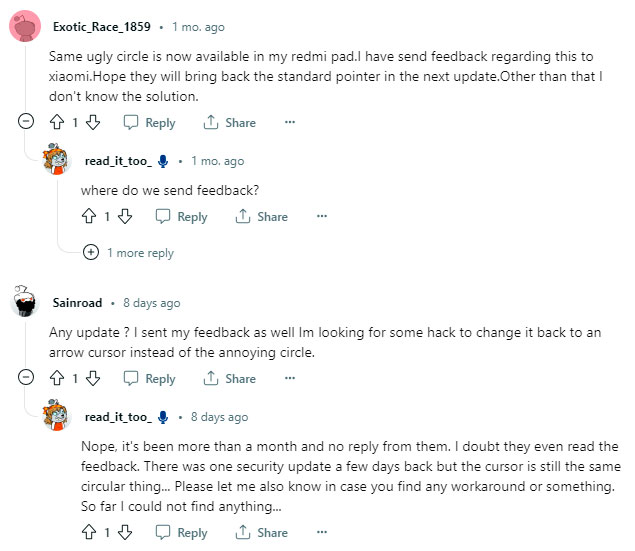Click the "8 days ago" timestamp on Sainroad's comment
635x551 pixels.
click(x=151, y=302)
